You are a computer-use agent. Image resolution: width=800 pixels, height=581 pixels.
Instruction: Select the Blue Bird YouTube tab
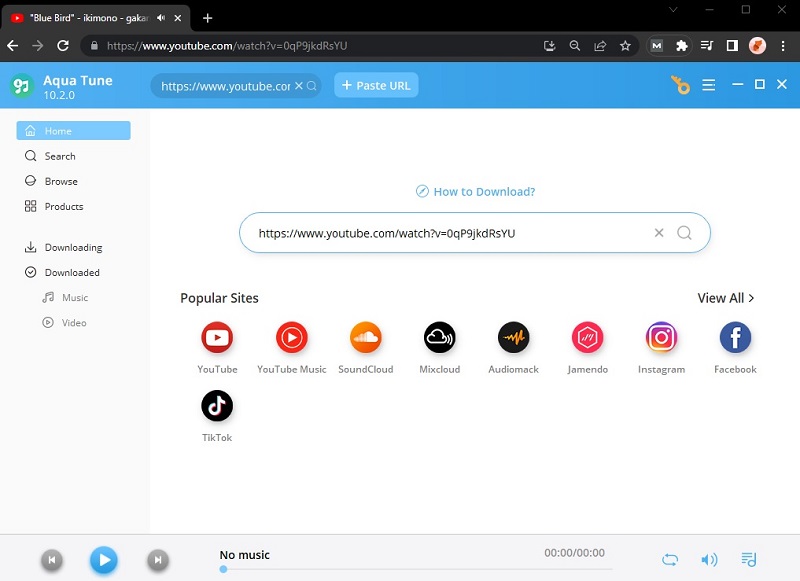tap(96, 18)
